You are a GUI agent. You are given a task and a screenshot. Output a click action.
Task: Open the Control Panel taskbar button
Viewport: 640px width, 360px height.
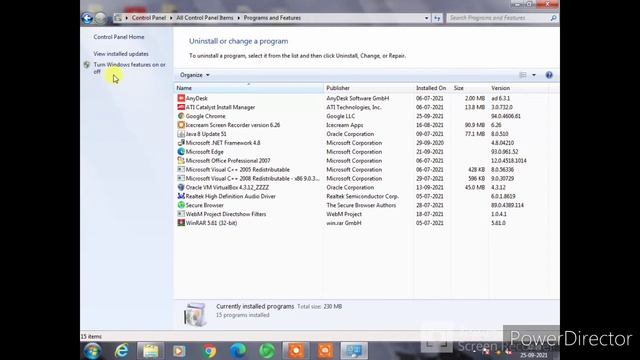(354, 351)
